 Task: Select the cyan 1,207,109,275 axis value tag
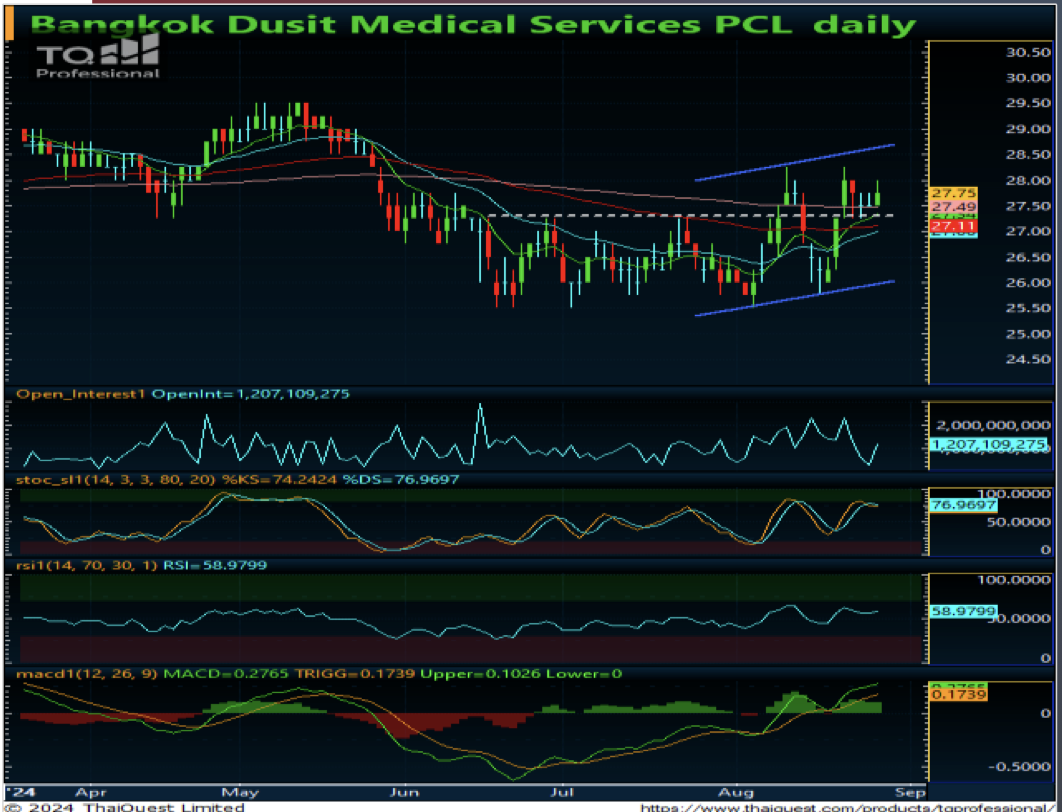pos(987,445)
